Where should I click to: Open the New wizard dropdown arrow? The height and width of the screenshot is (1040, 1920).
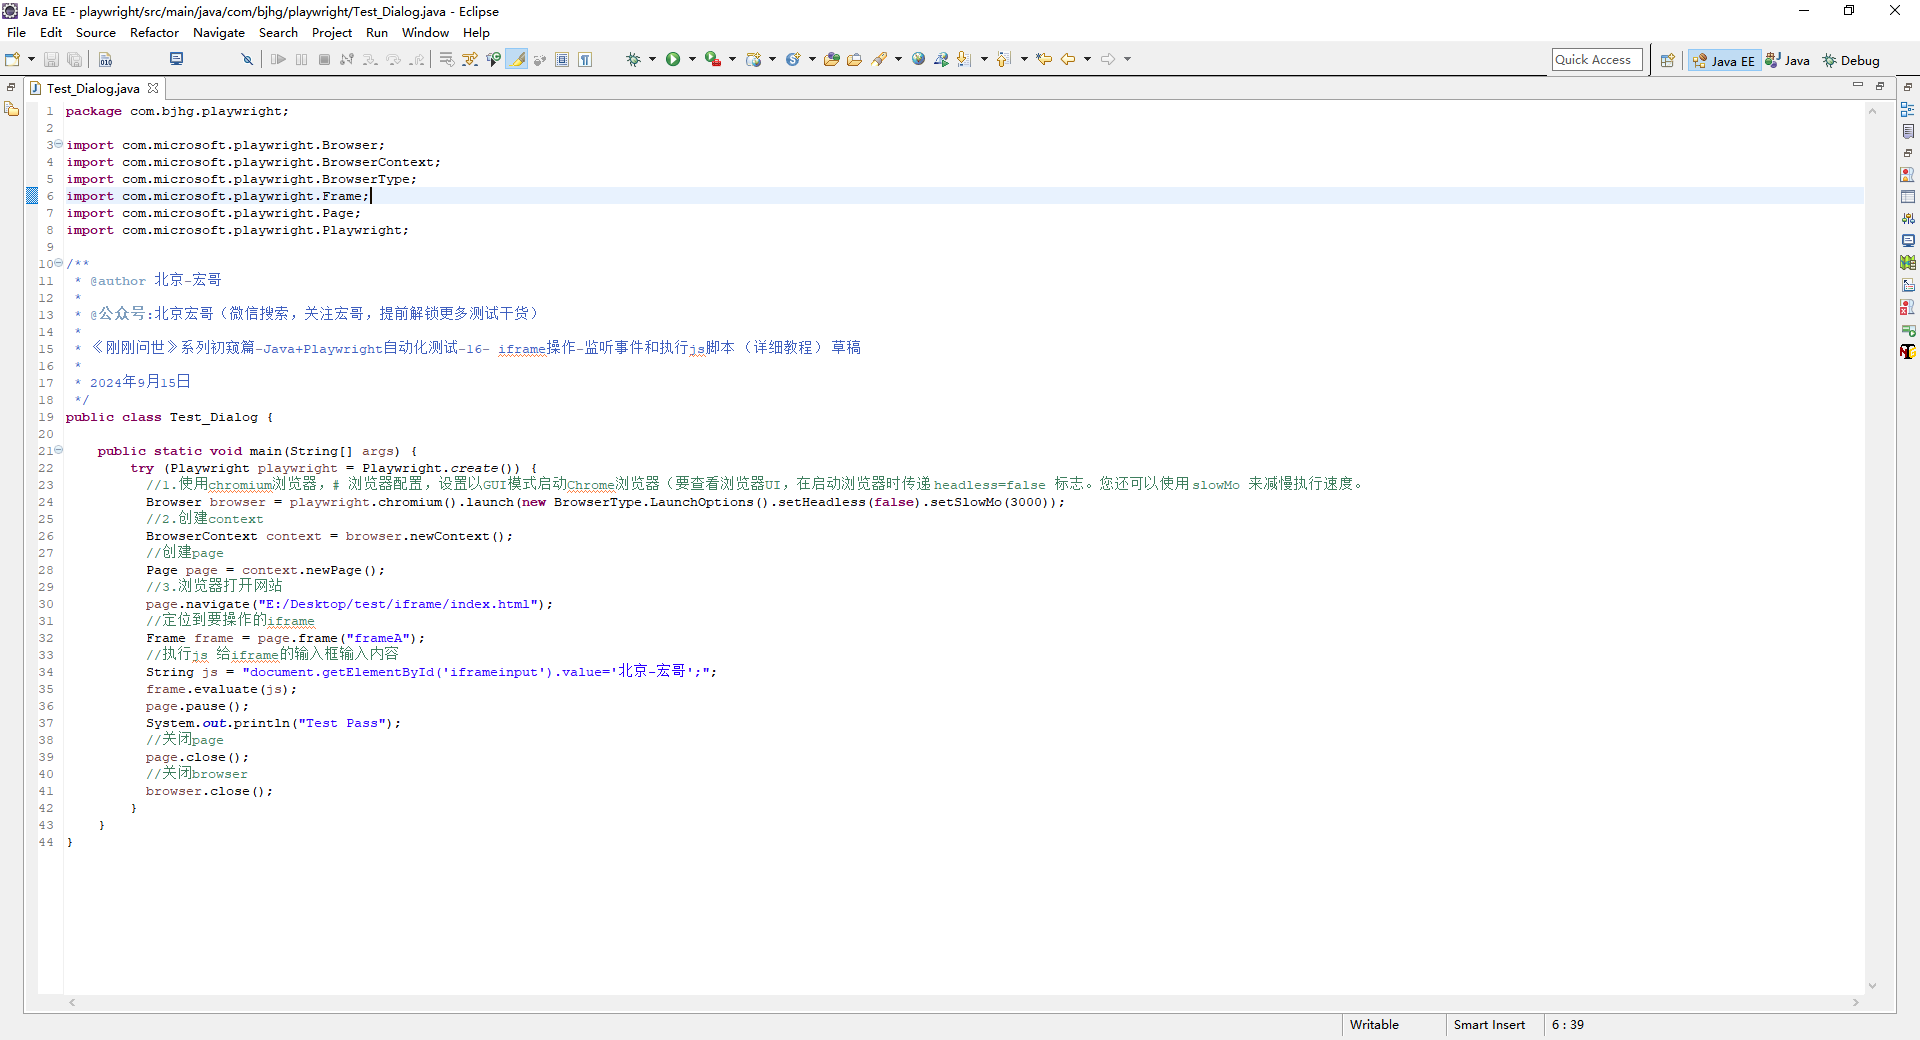pyautogui.click(x=31, y=60)
